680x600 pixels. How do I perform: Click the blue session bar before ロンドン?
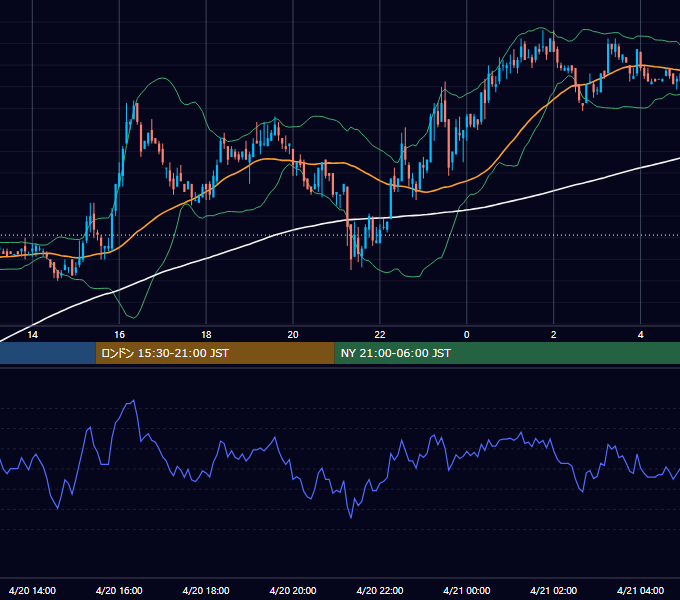pos(48,353)
